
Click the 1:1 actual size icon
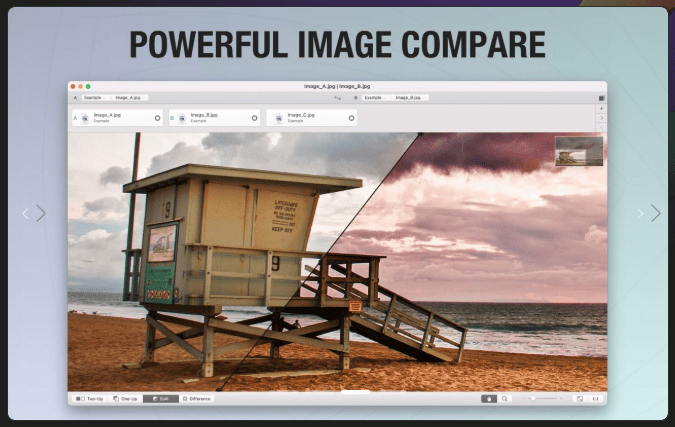(595, 399)
